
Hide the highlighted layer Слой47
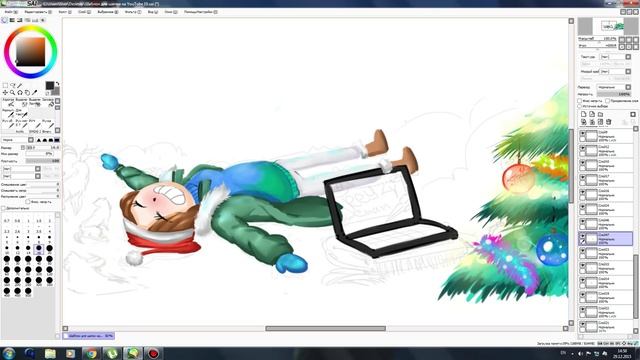click(x=582, y=236)
